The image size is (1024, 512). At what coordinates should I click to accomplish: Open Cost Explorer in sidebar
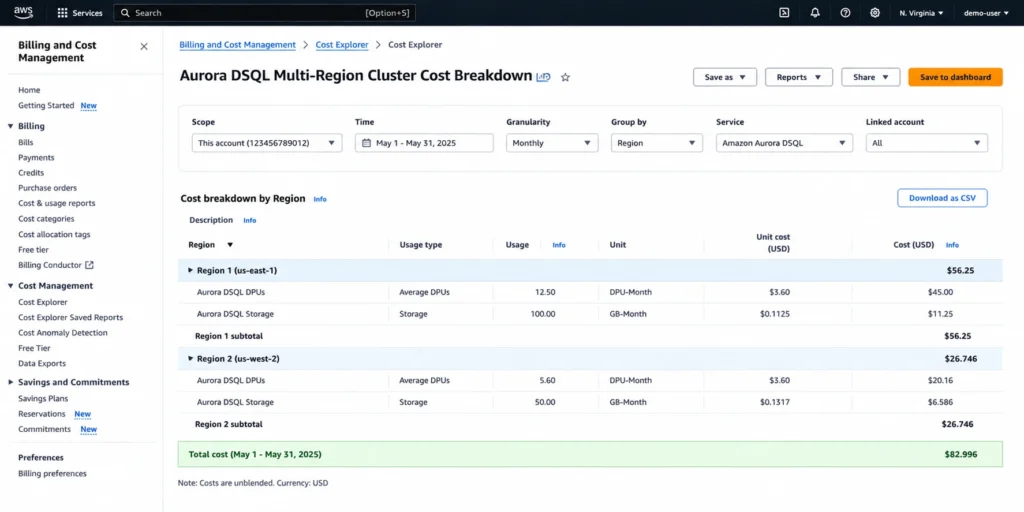[x=43, y=302]
